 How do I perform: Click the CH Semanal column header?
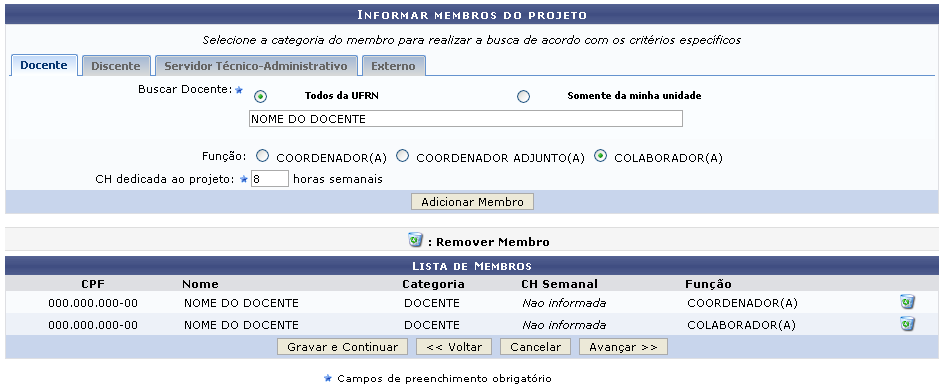point(559,284)
